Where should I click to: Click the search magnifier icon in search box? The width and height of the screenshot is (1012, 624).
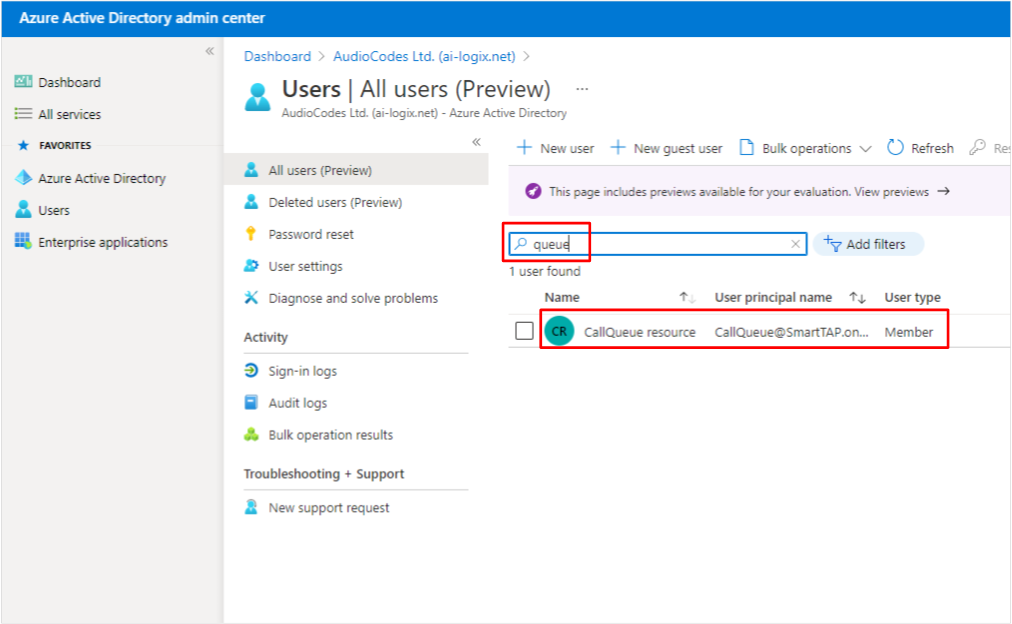coord(521,244)
